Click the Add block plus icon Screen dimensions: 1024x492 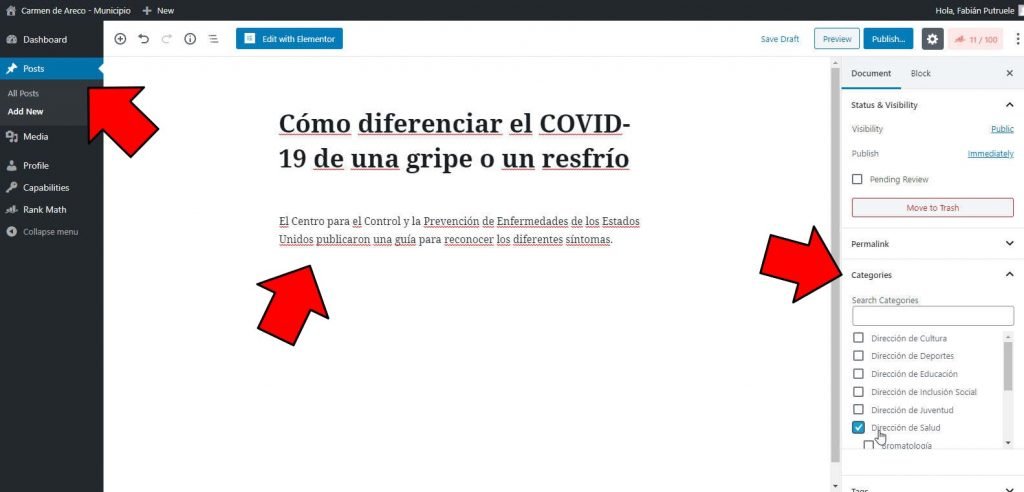[120, 39]
